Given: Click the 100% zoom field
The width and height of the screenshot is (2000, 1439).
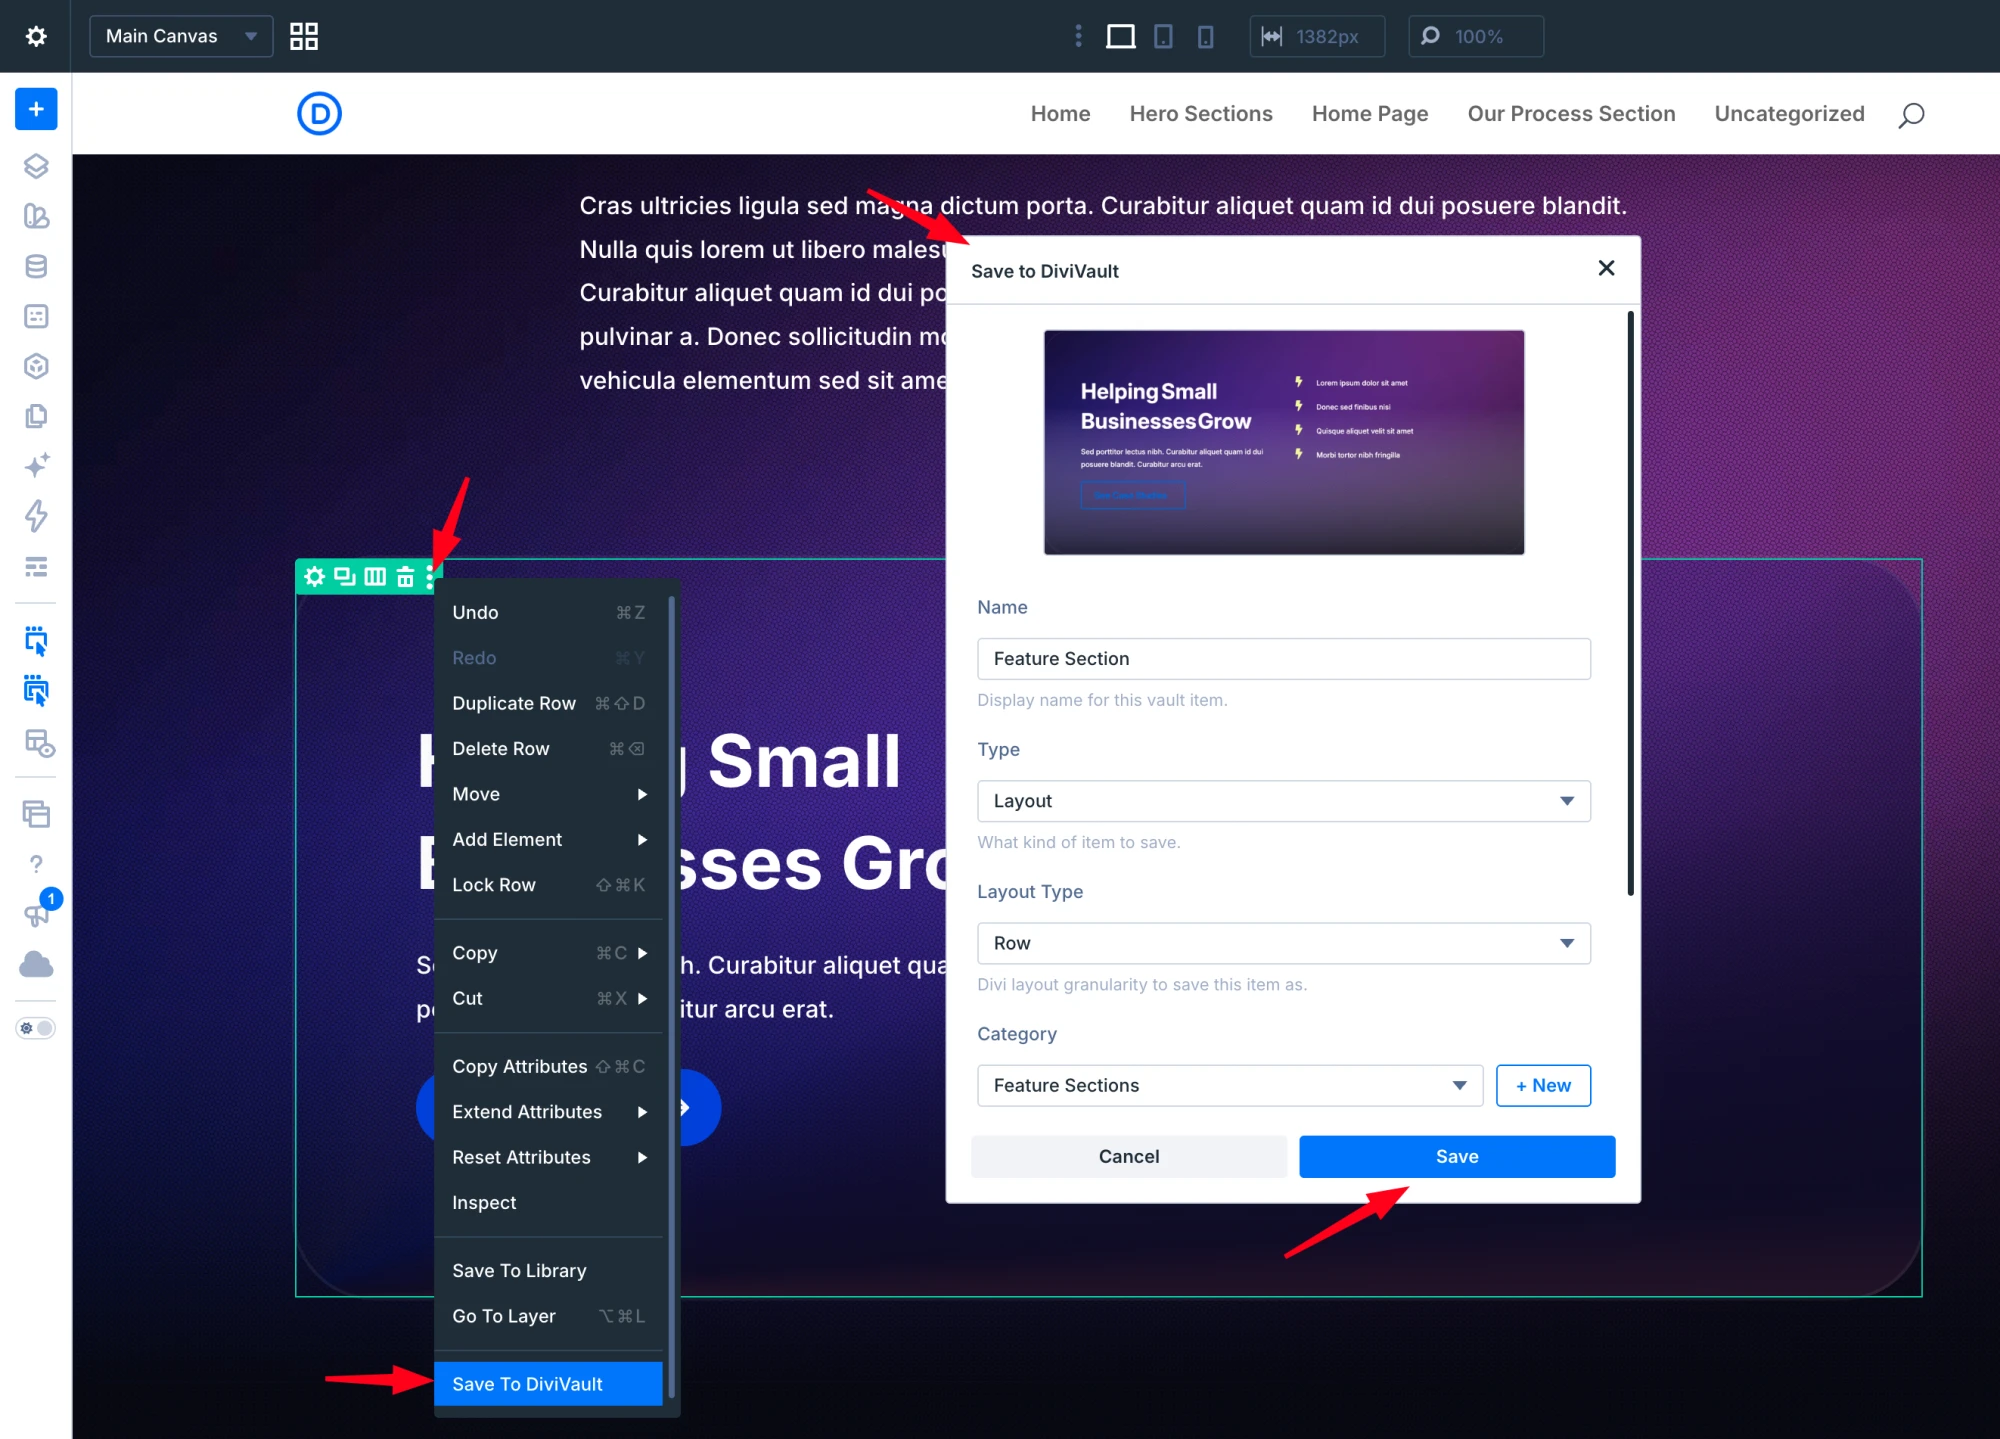Looking at the screenshot, I should point(1476,36).
